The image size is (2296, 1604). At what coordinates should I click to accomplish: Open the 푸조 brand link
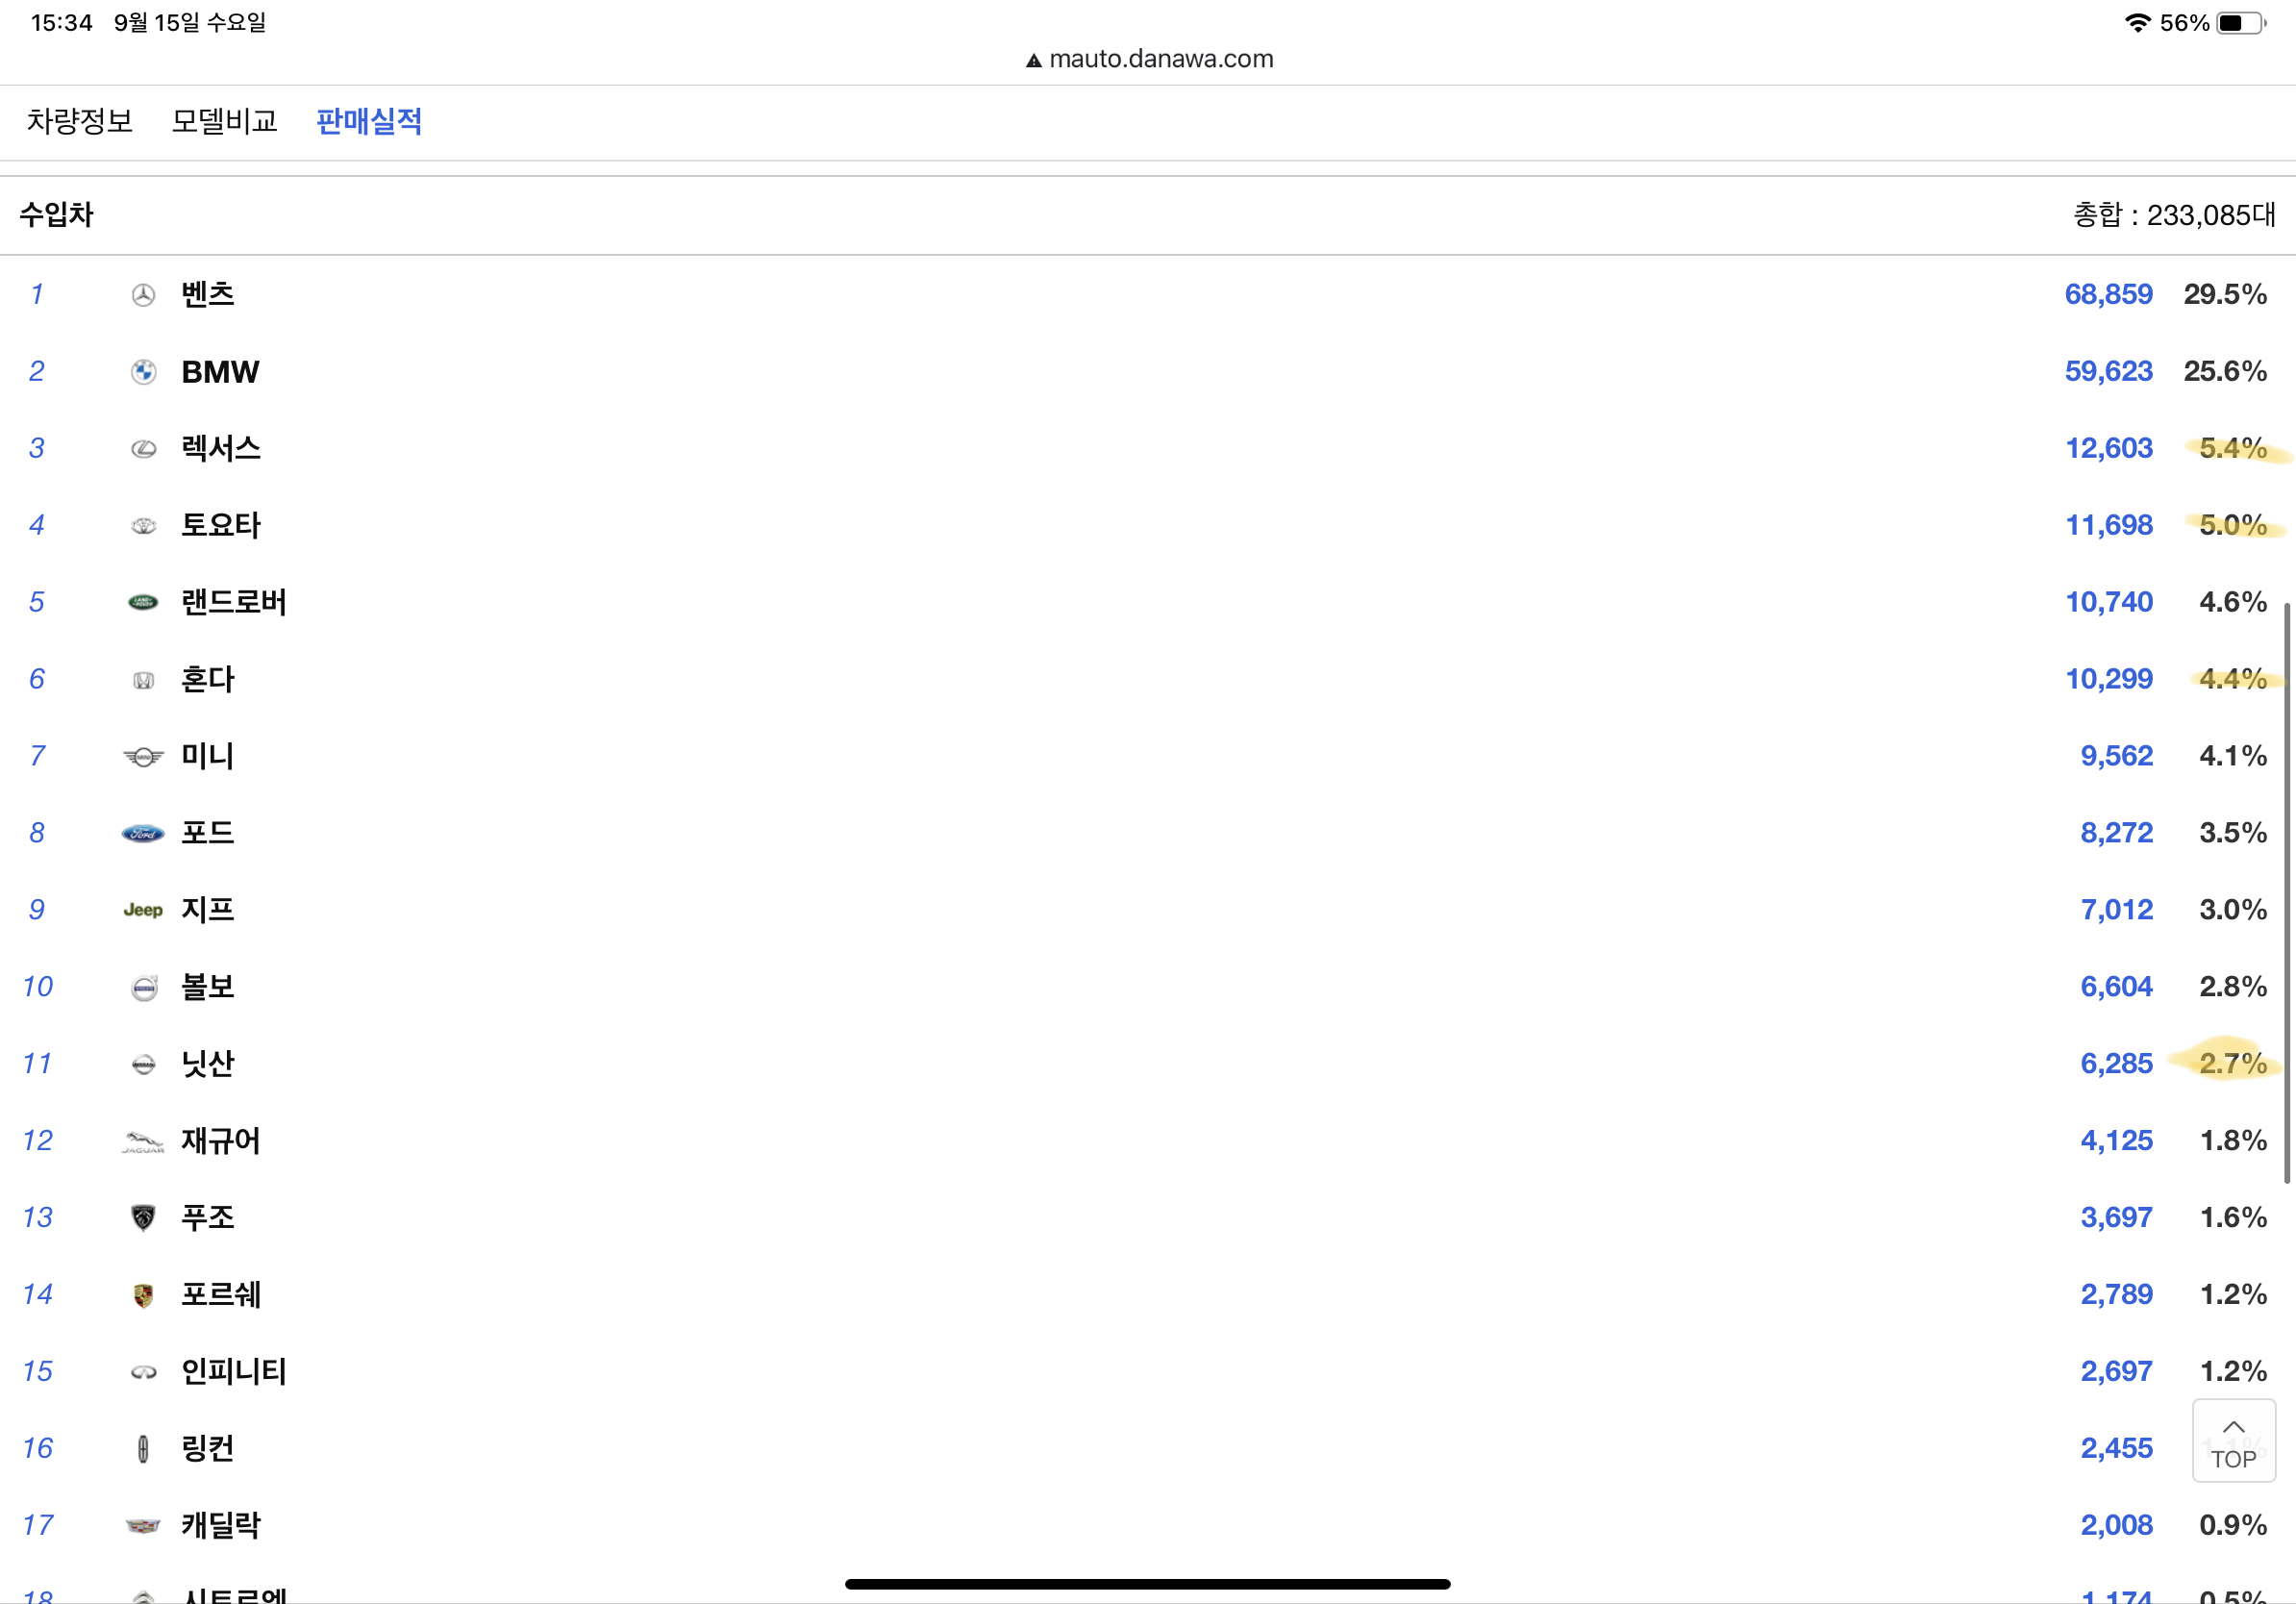pyautogui.click(x=207, y=1218)
